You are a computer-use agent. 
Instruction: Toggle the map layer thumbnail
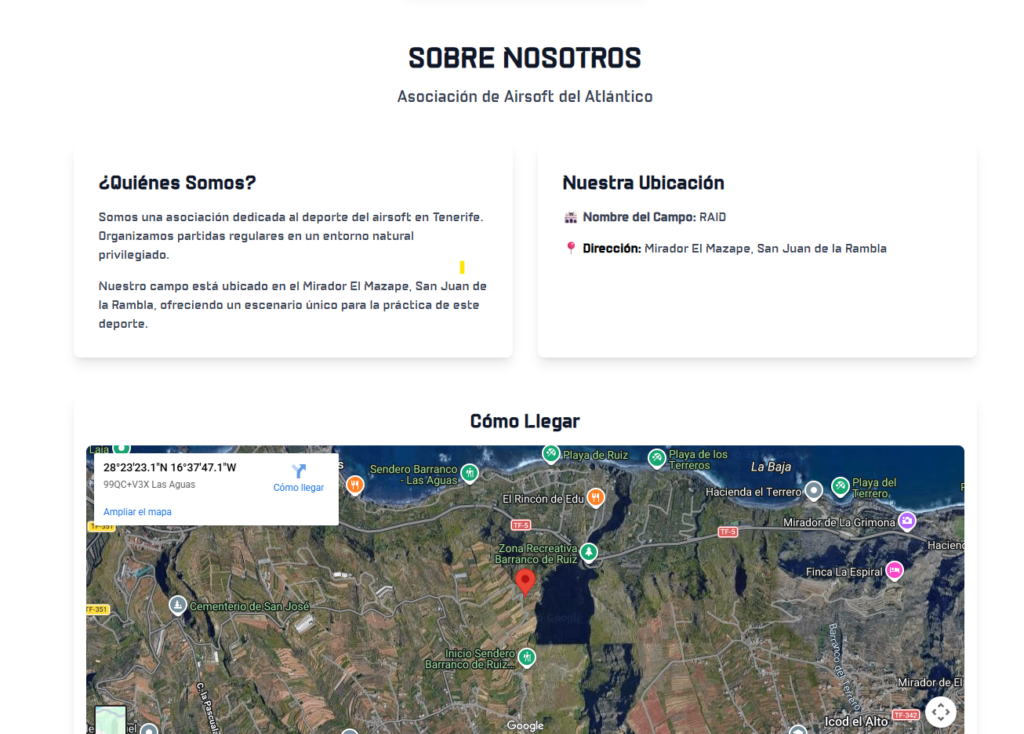[110, 720]
